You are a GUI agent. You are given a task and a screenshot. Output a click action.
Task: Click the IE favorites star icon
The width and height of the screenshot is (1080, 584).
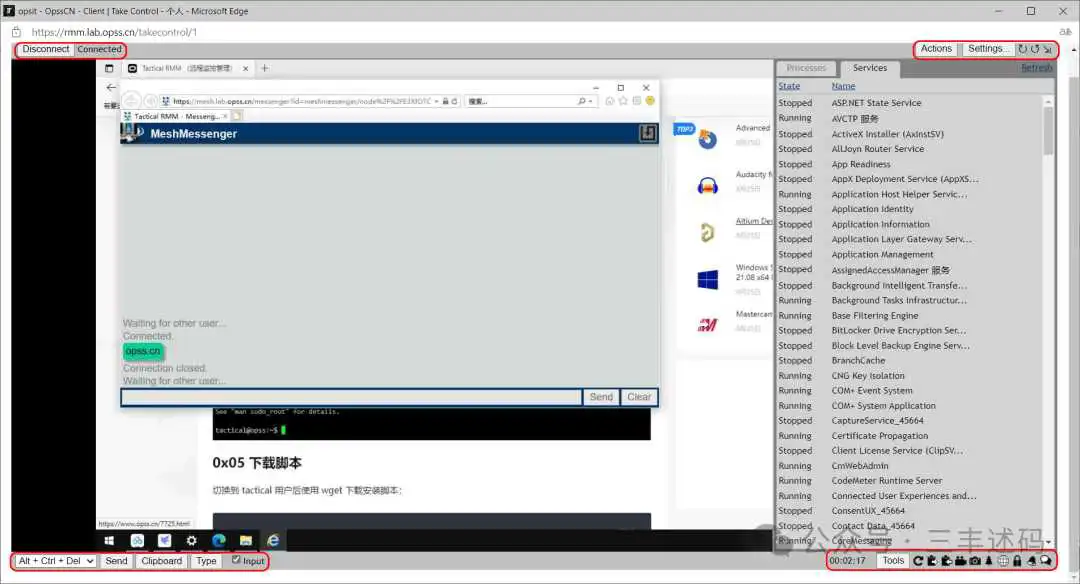623,101
